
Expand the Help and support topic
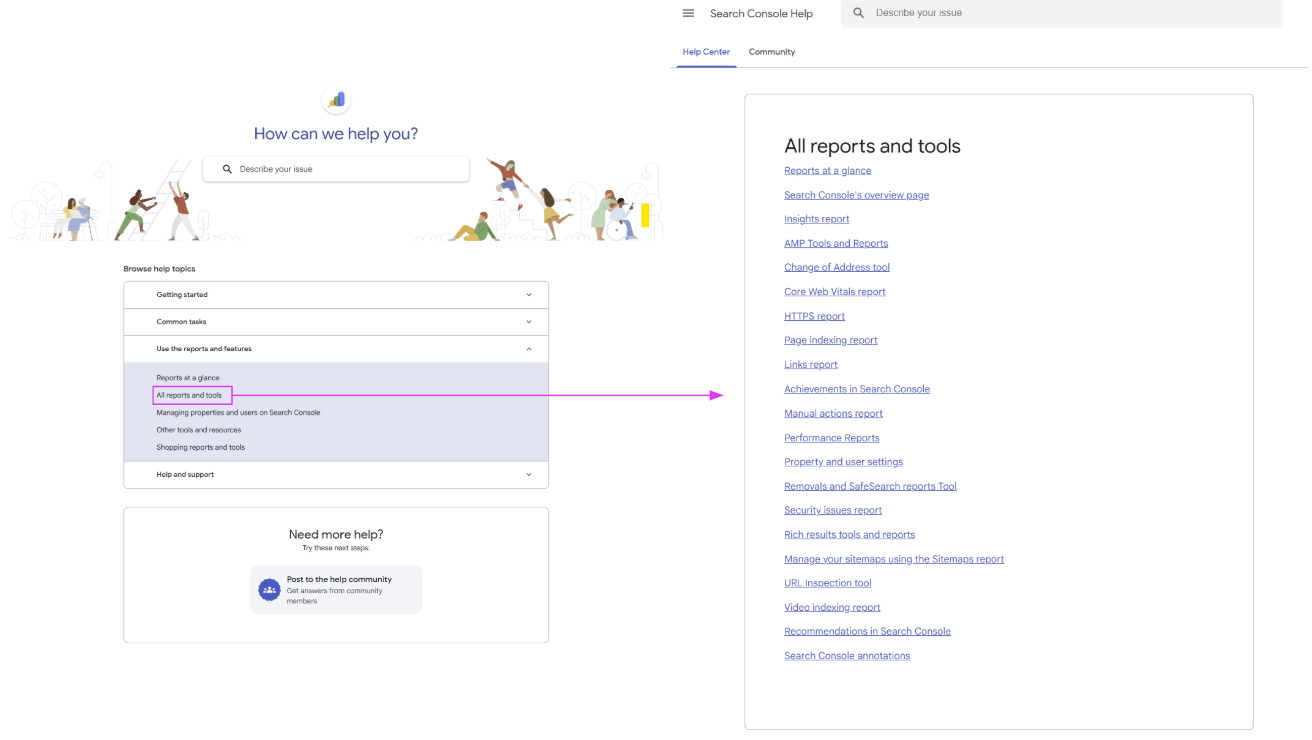tap(336, 475)
